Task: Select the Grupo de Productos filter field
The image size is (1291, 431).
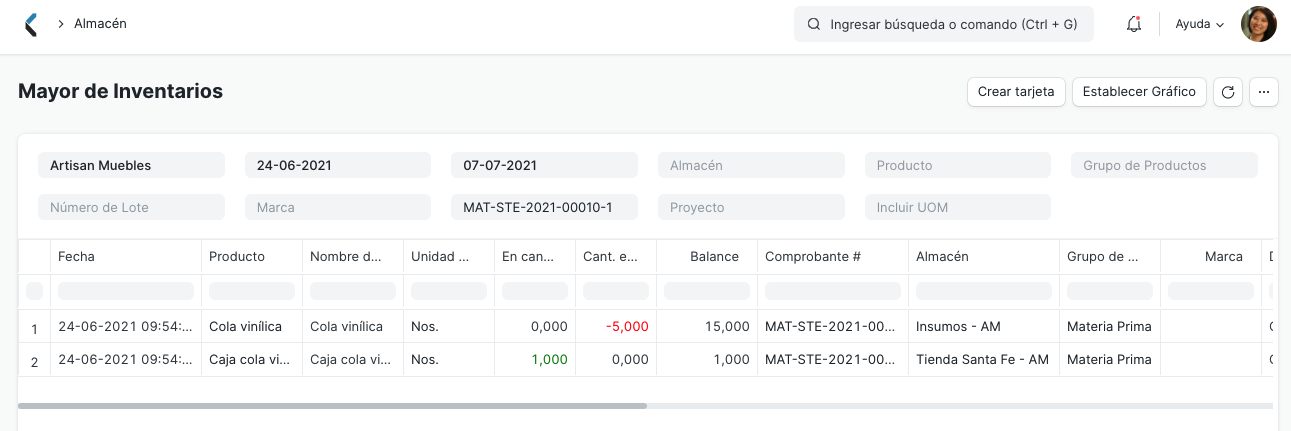Action: tap(1164, 165)
